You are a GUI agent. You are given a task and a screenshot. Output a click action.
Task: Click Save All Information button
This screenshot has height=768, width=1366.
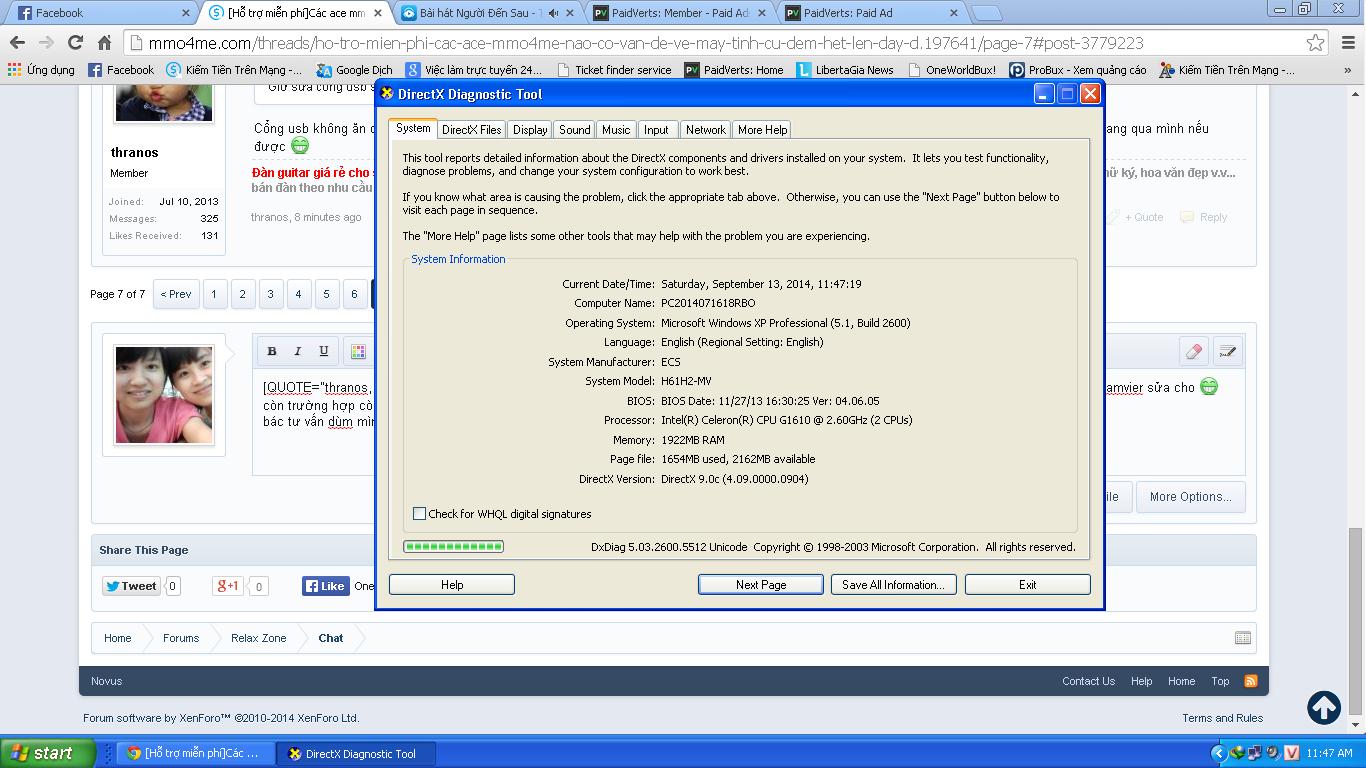893,585
